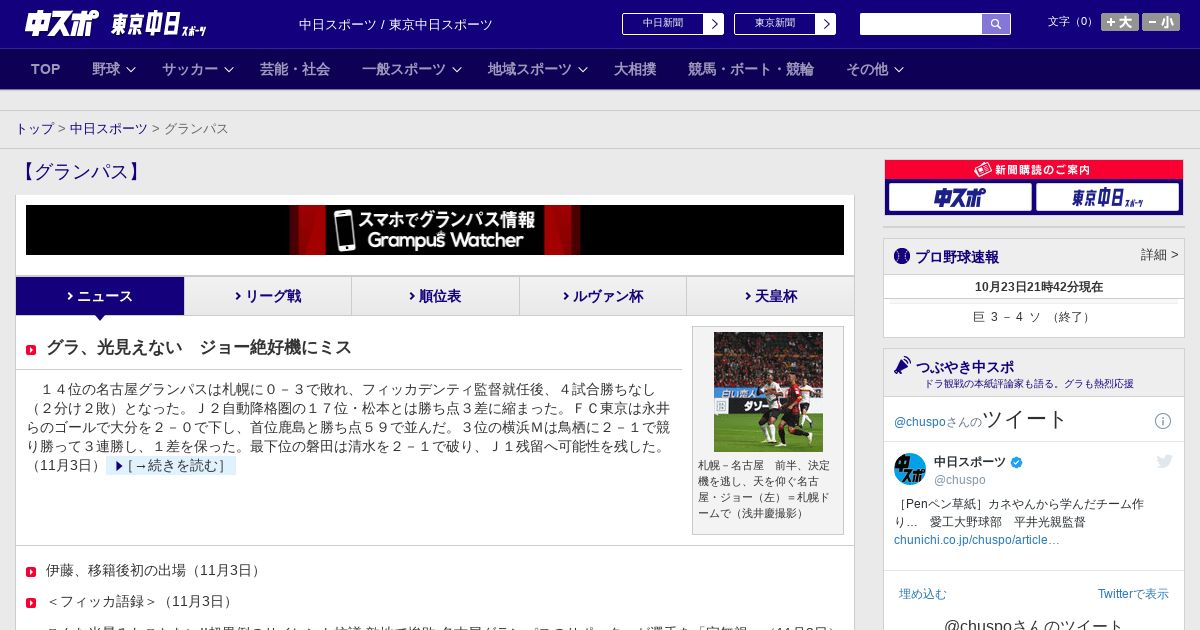Open article 伊藤、移籍後初の出場
Screen dimensions: 1200x630
155,571
